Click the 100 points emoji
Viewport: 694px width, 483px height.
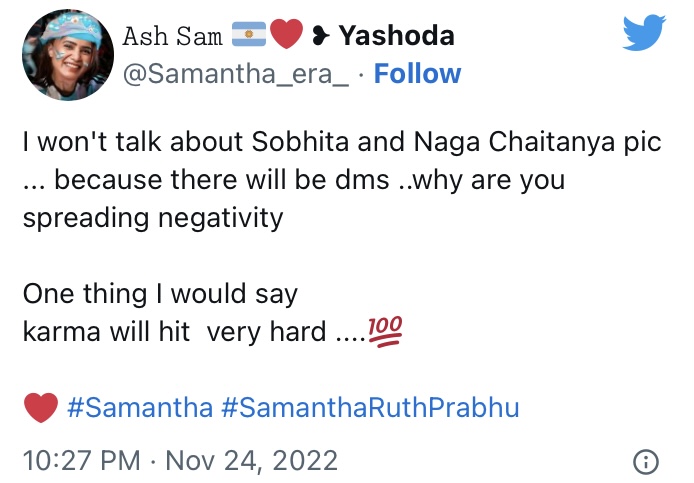tap(385, 331)
